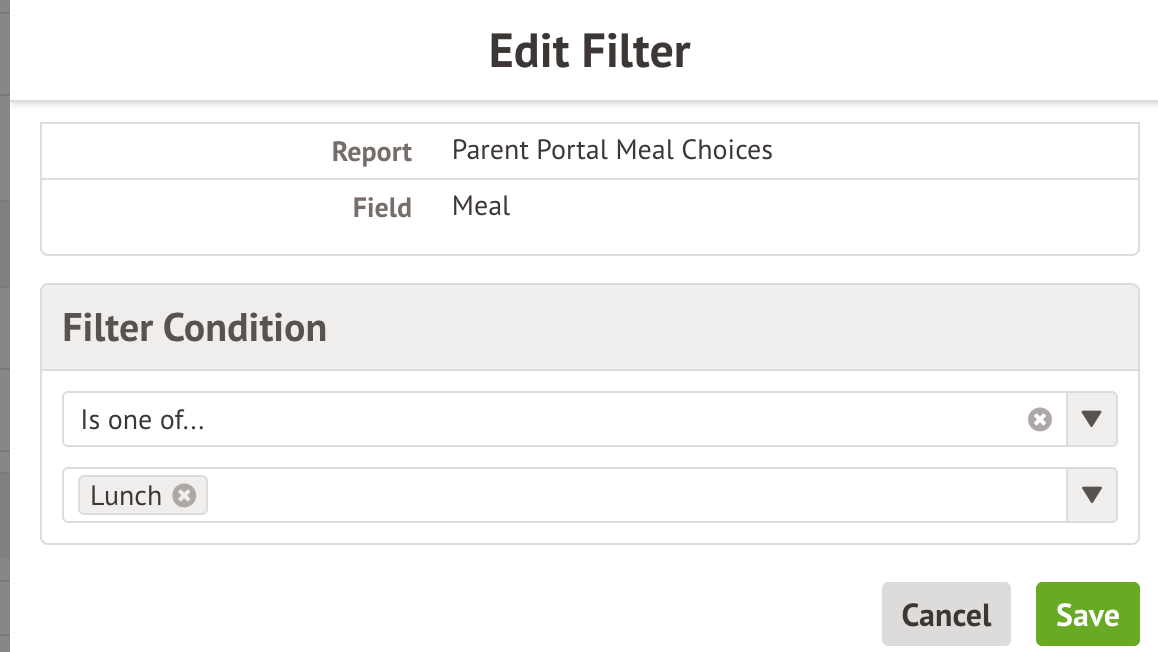
Task: Remove the Lunch tag from the filter
Action: pyautogui.click(x=184, y=495)
